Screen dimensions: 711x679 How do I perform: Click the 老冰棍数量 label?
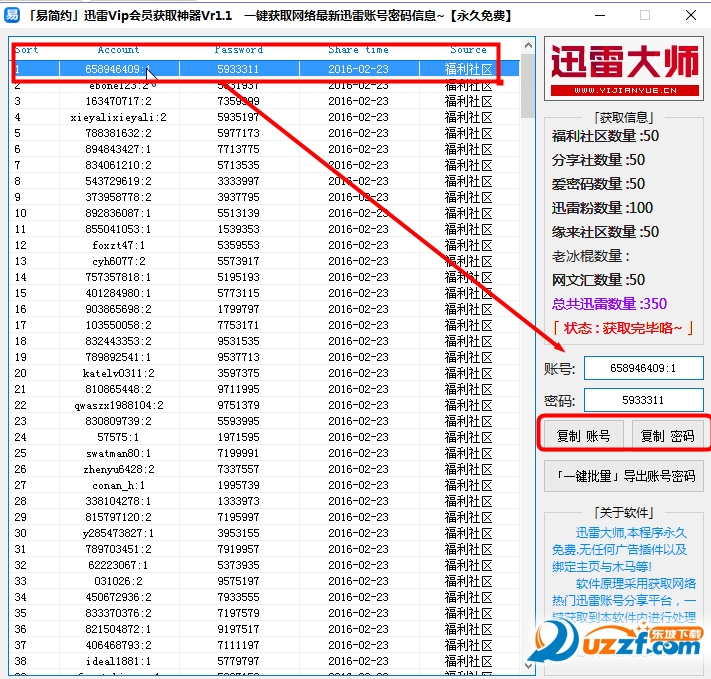click(590, 256)
